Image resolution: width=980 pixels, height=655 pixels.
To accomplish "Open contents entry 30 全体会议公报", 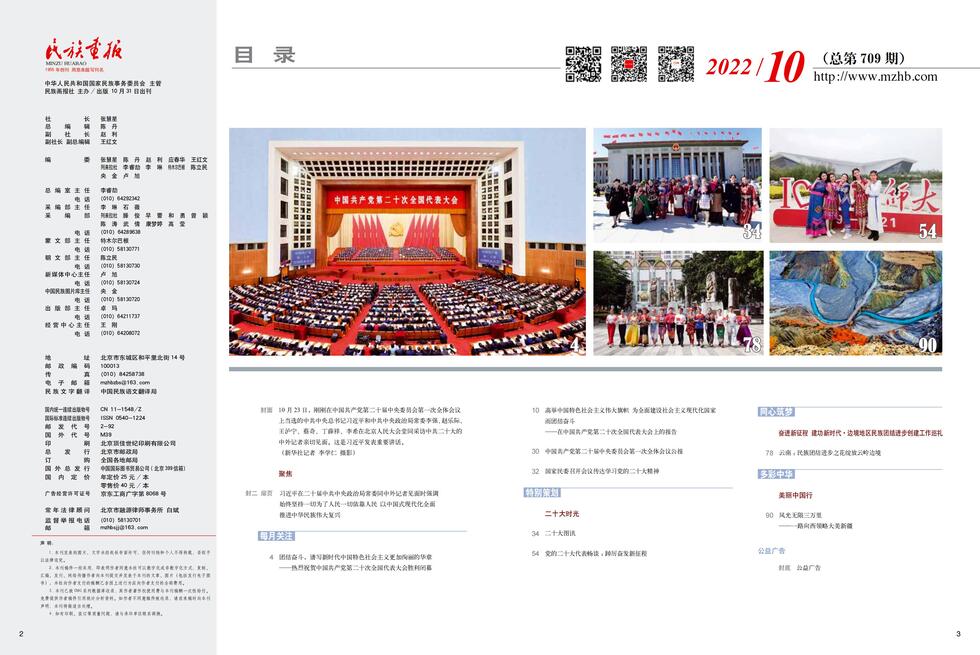I will (x=607, y=451).
